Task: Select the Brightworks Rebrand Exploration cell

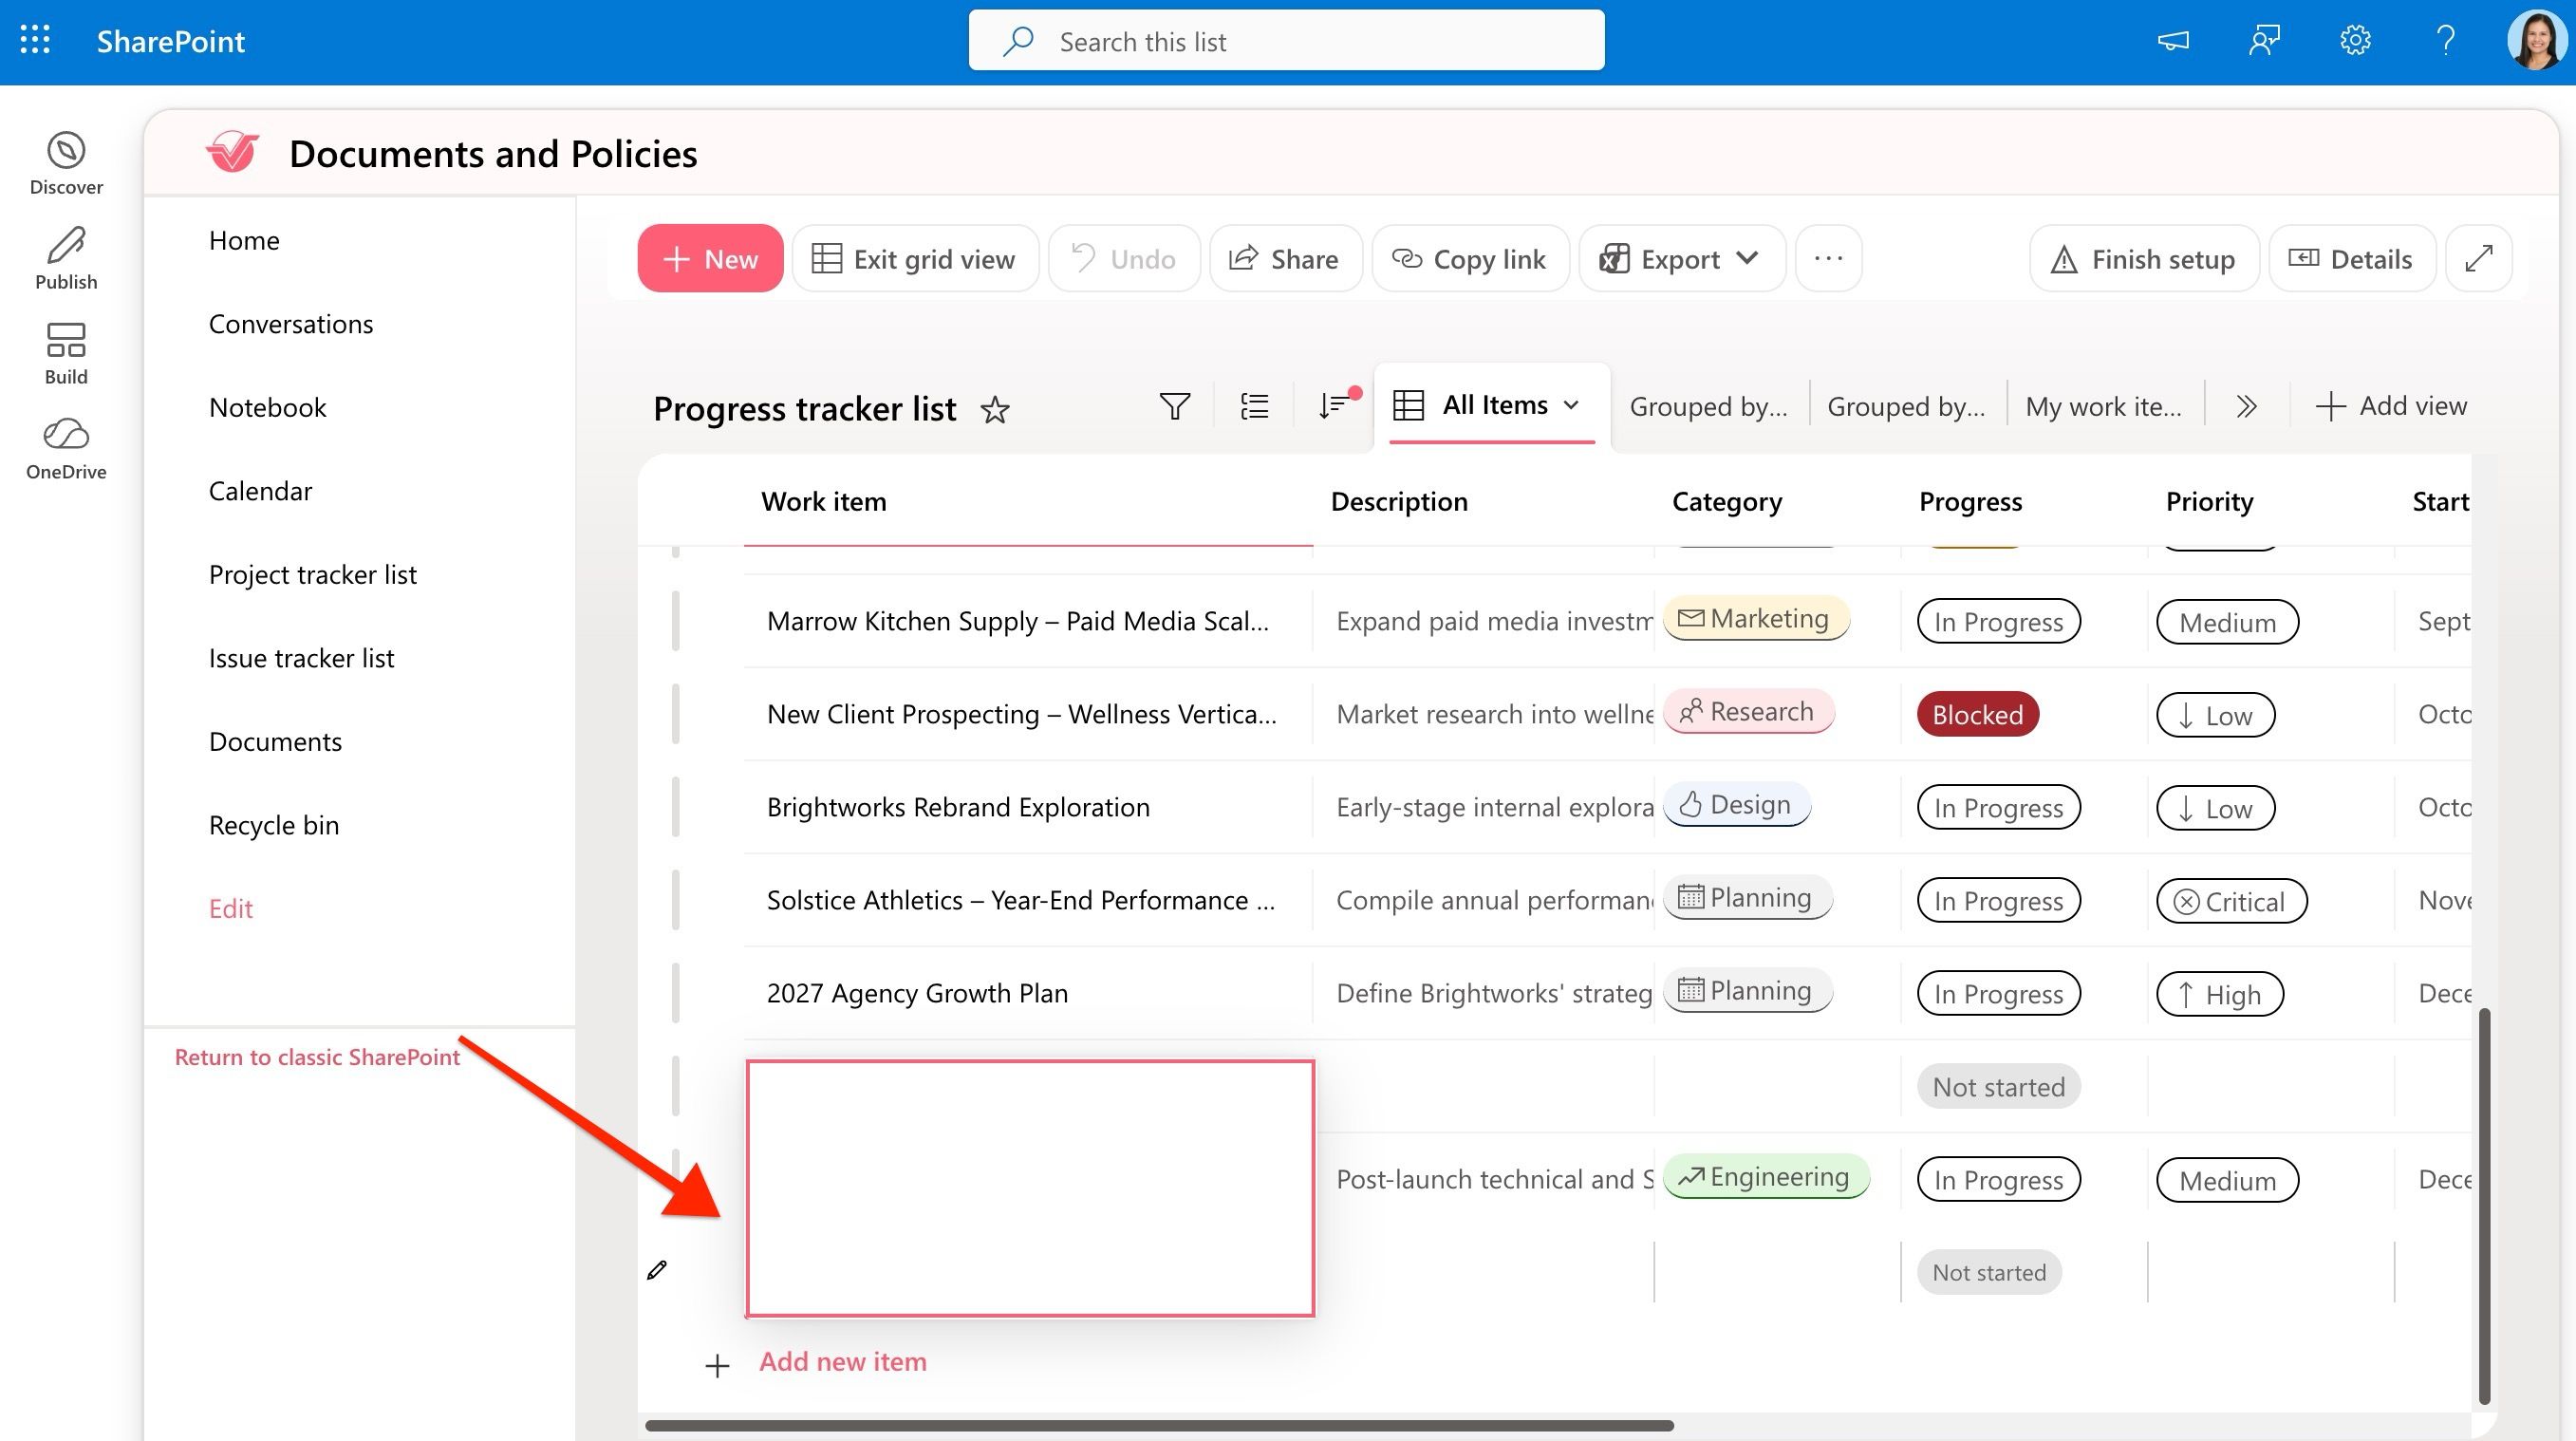Action: click(1028, 807)
